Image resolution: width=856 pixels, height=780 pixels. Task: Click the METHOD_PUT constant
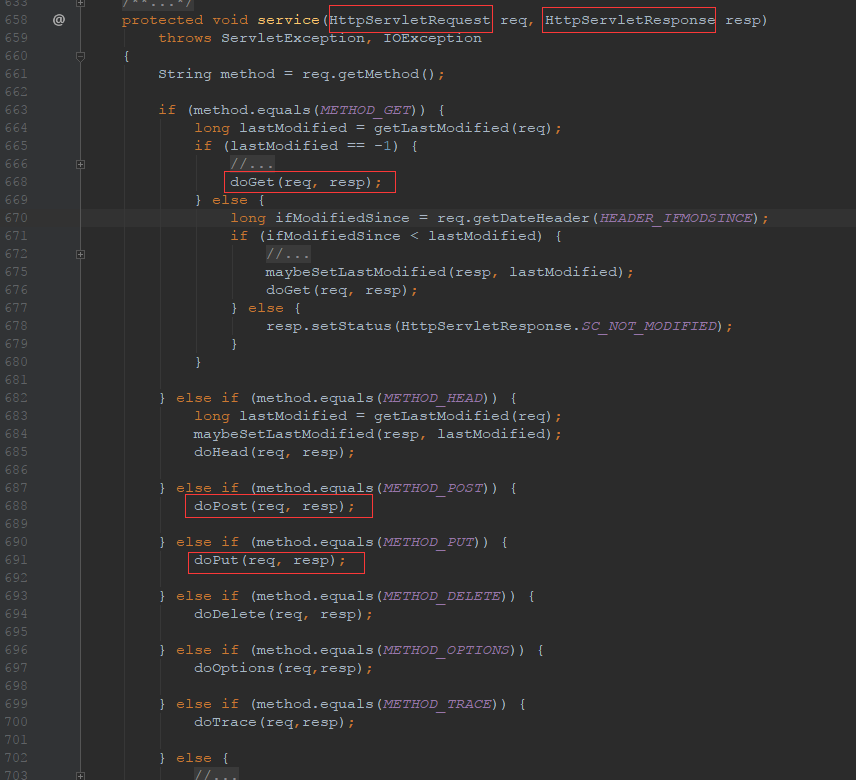point(429,543)
